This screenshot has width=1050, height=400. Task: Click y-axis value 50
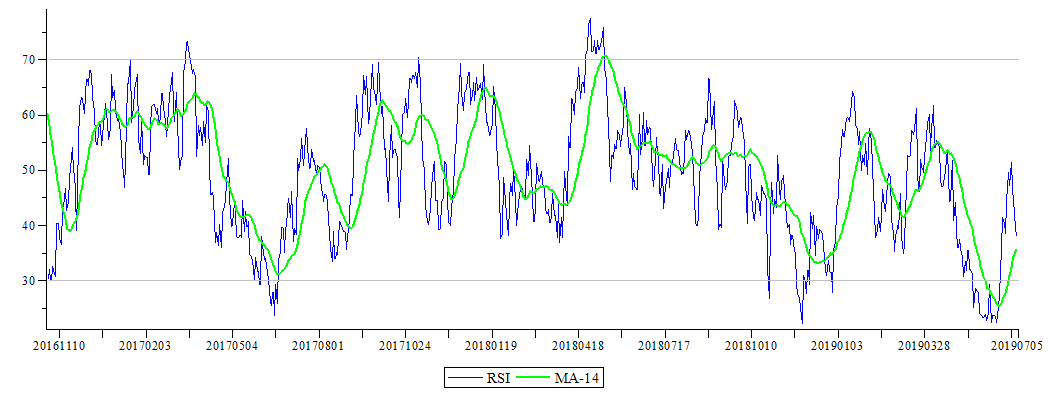29,170
